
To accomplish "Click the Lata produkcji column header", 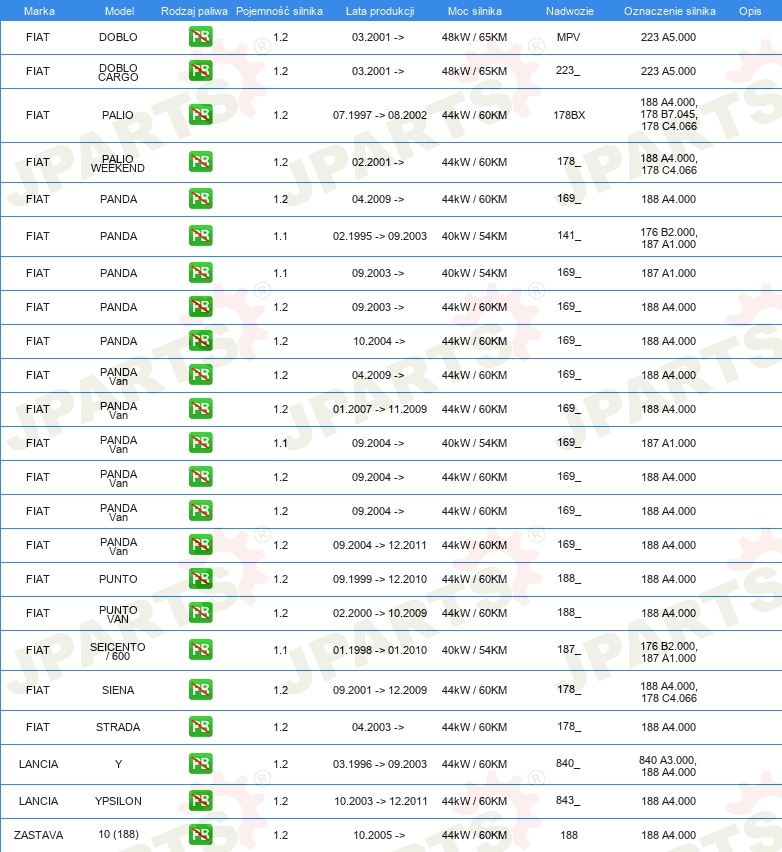I will click(380, 11).
